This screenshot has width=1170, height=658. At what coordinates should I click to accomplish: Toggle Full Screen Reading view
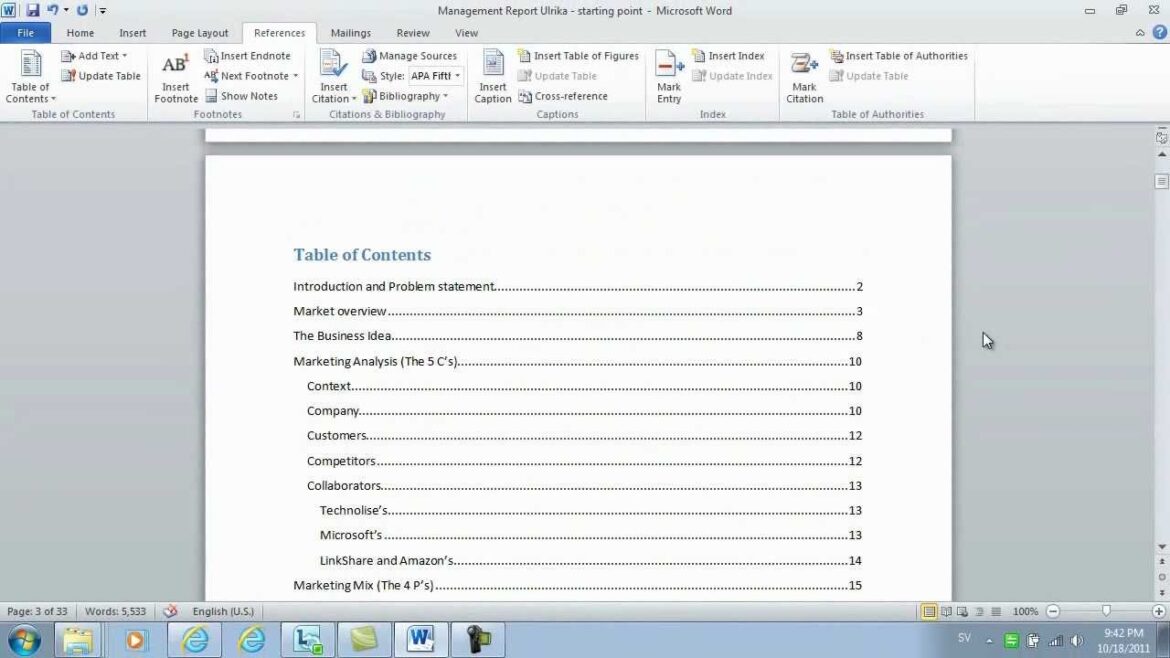coord(946,611)
